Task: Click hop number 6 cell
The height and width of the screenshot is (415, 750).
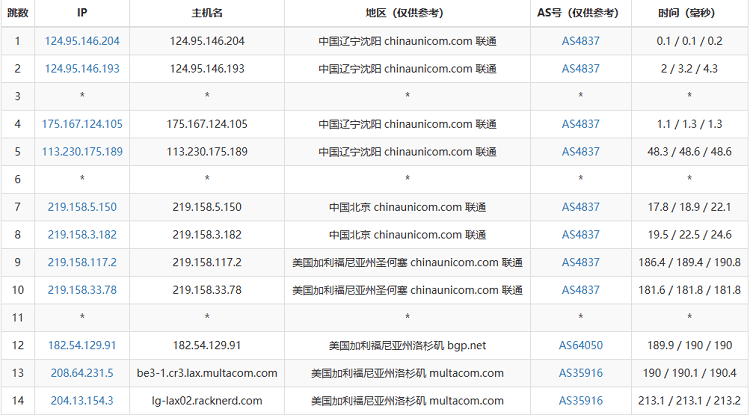Action: 18,179
